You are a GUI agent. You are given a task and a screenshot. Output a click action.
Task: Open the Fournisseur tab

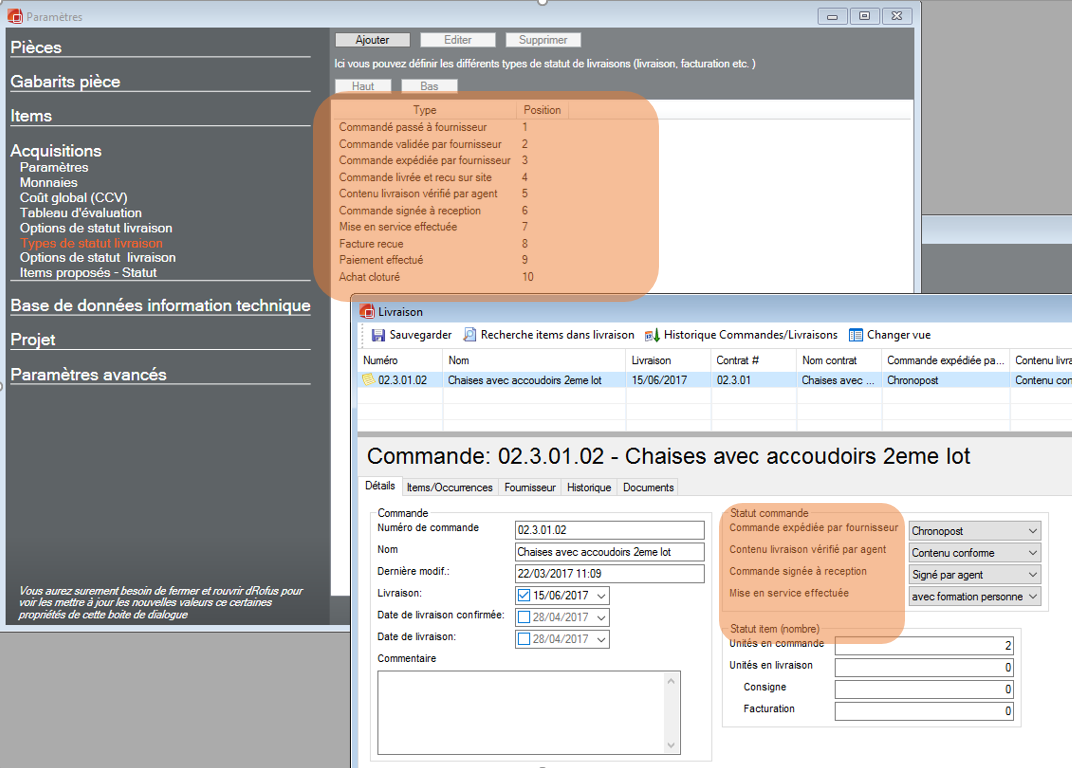(530, 487)
